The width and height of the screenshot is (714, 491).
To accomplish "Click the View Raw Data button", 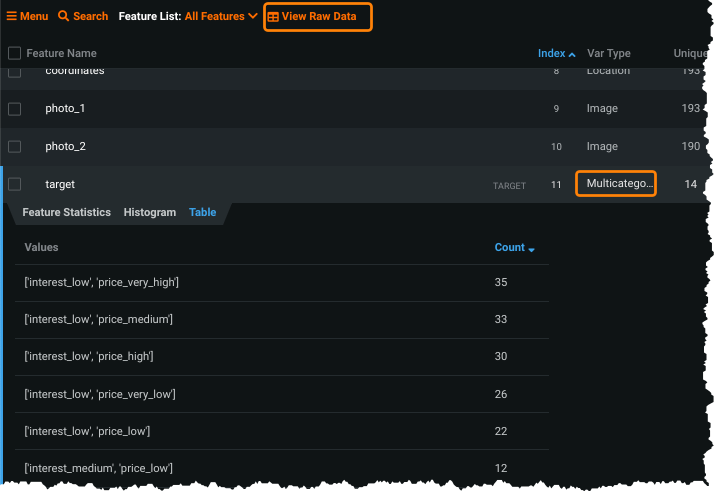I will coord(318,17).
